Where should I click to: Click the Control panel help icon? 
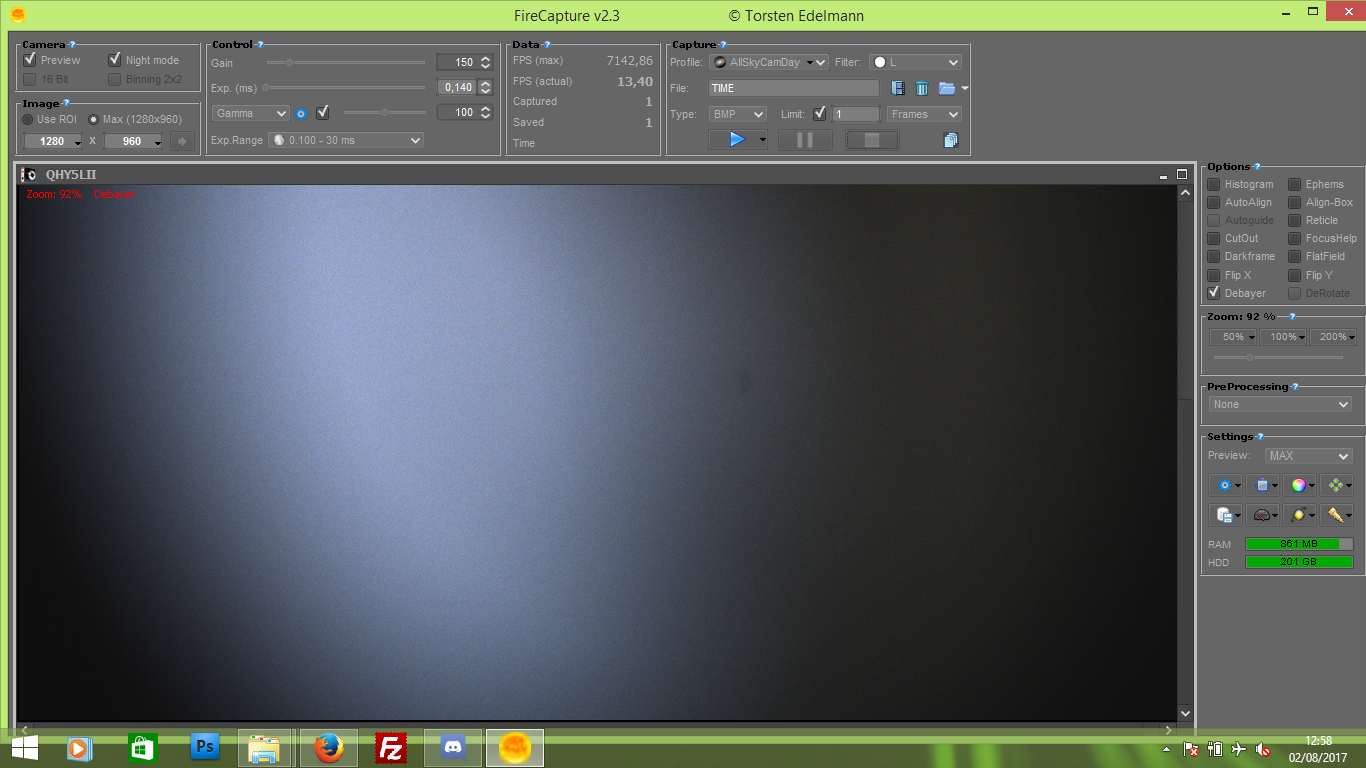pos(260,45)
